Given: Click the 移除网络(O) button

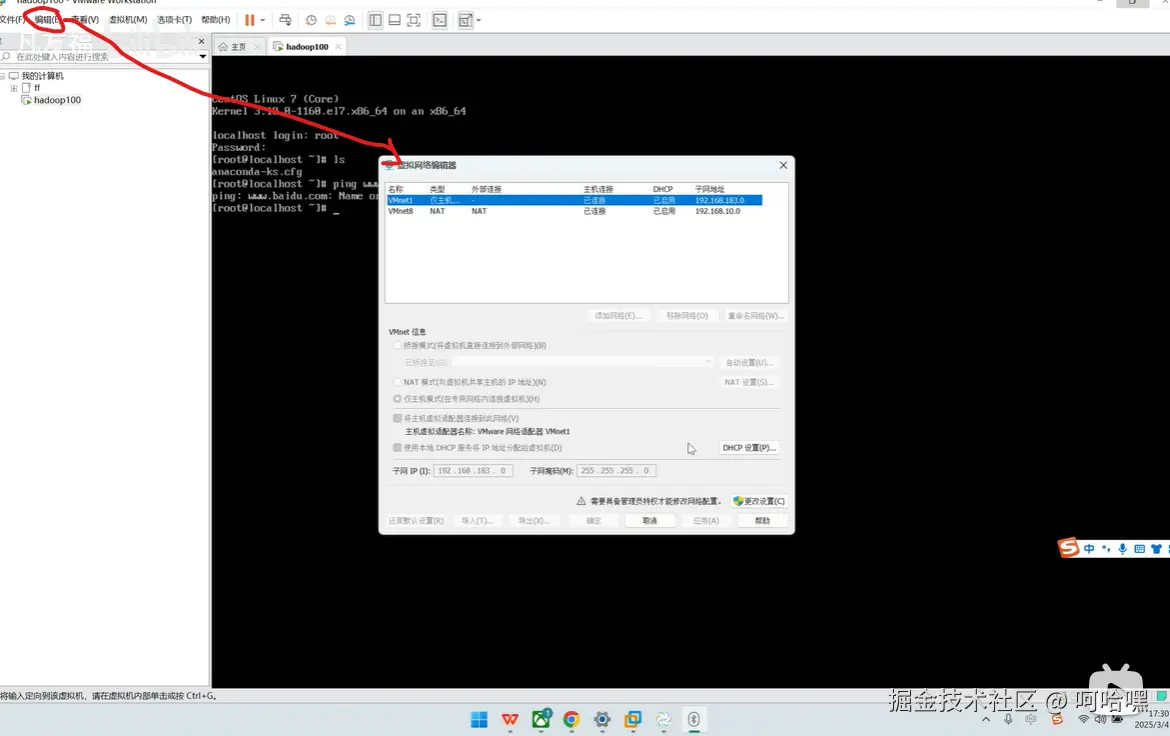Looking at the screenshot, I should (687, 316).
